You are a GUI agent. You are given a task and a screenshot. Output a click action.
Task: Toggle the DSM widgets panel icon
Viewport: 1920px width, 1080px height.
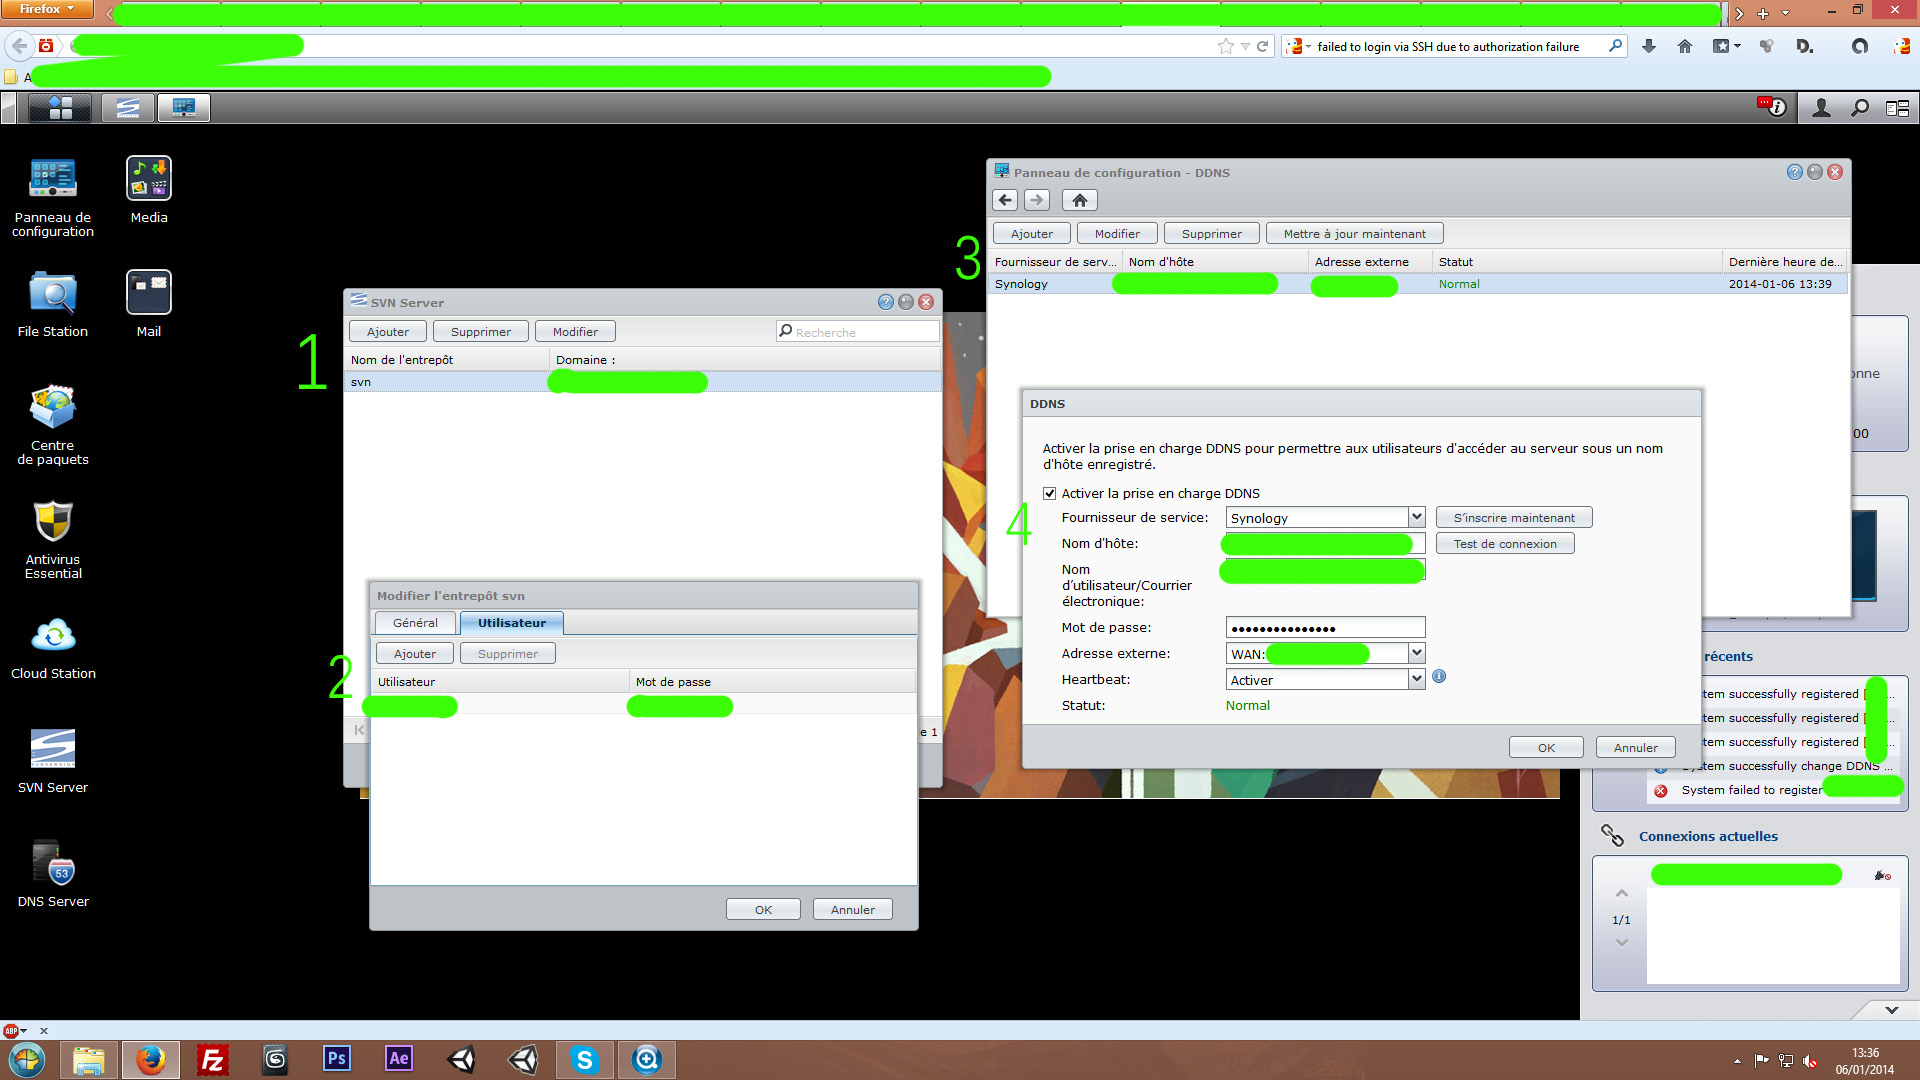pos(1897,108)
